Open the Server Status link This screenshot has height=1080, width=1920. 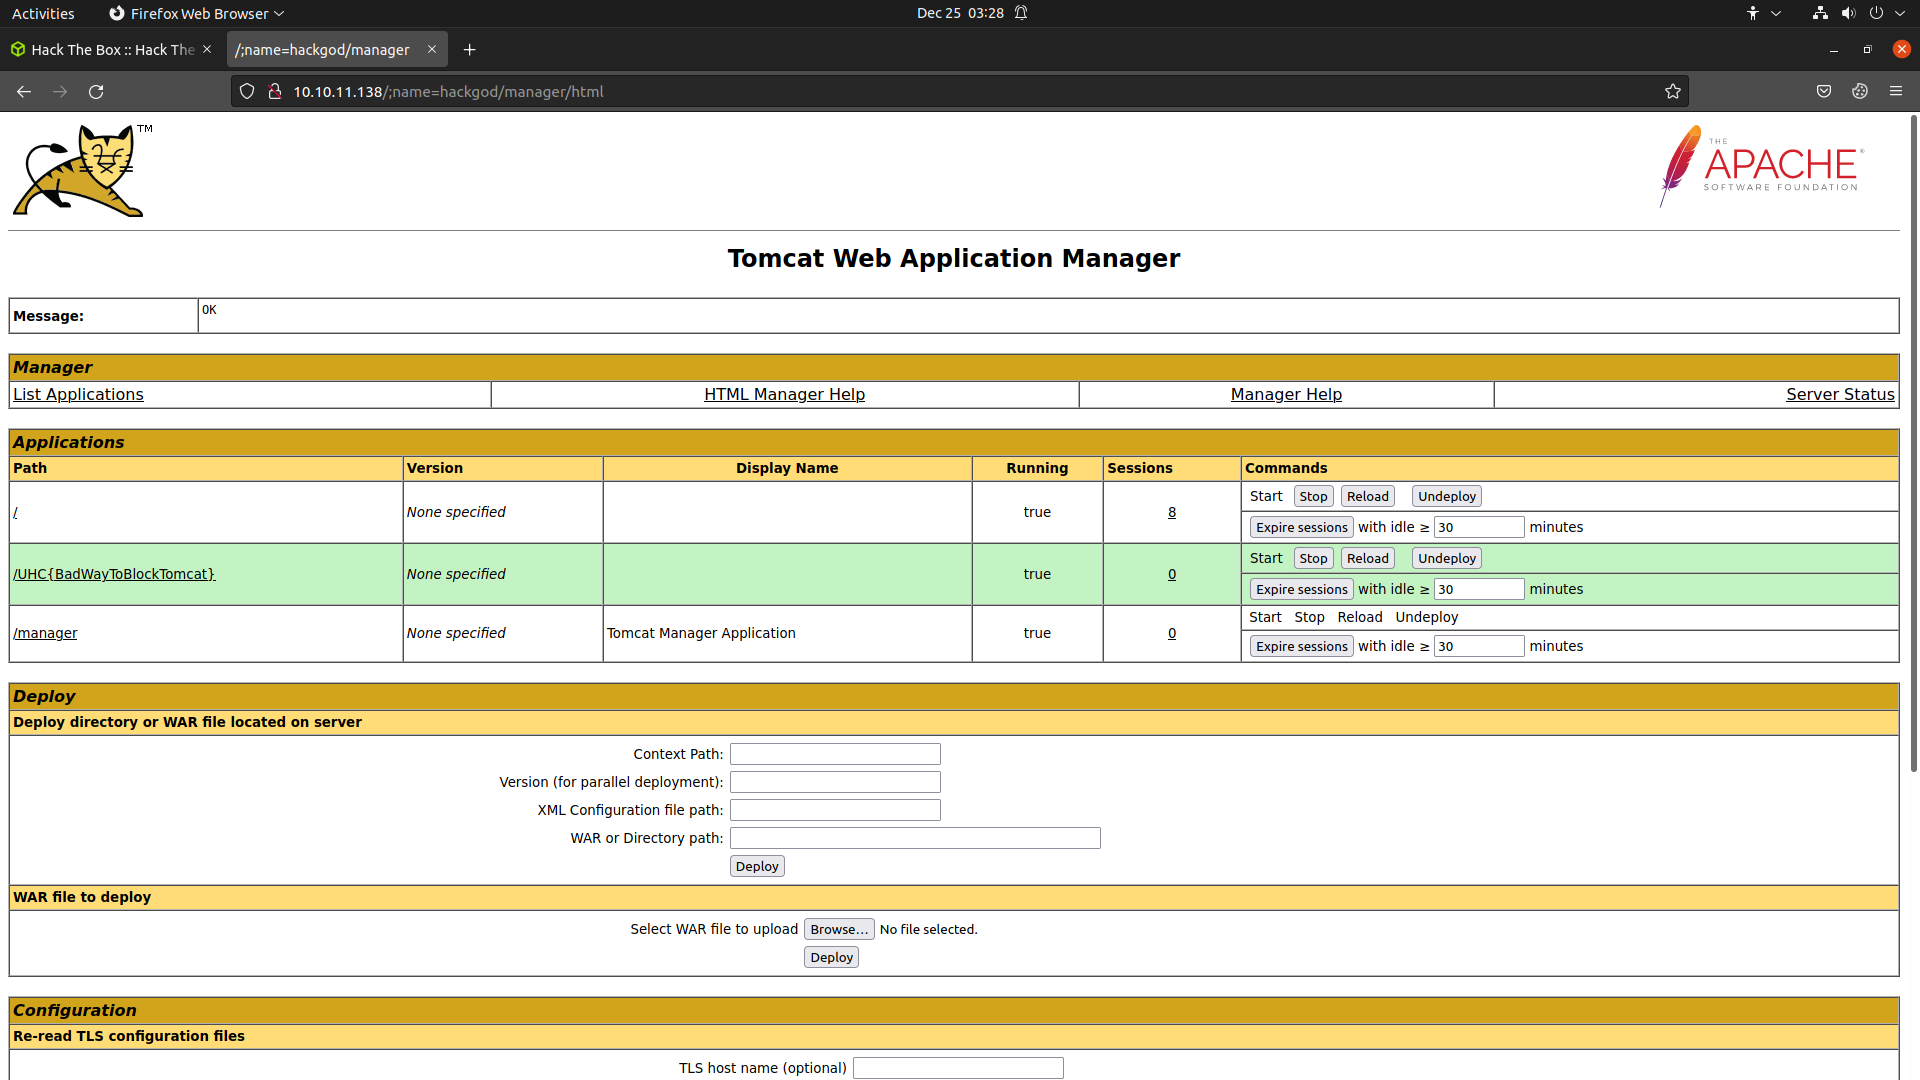(x=1839, y=394)
